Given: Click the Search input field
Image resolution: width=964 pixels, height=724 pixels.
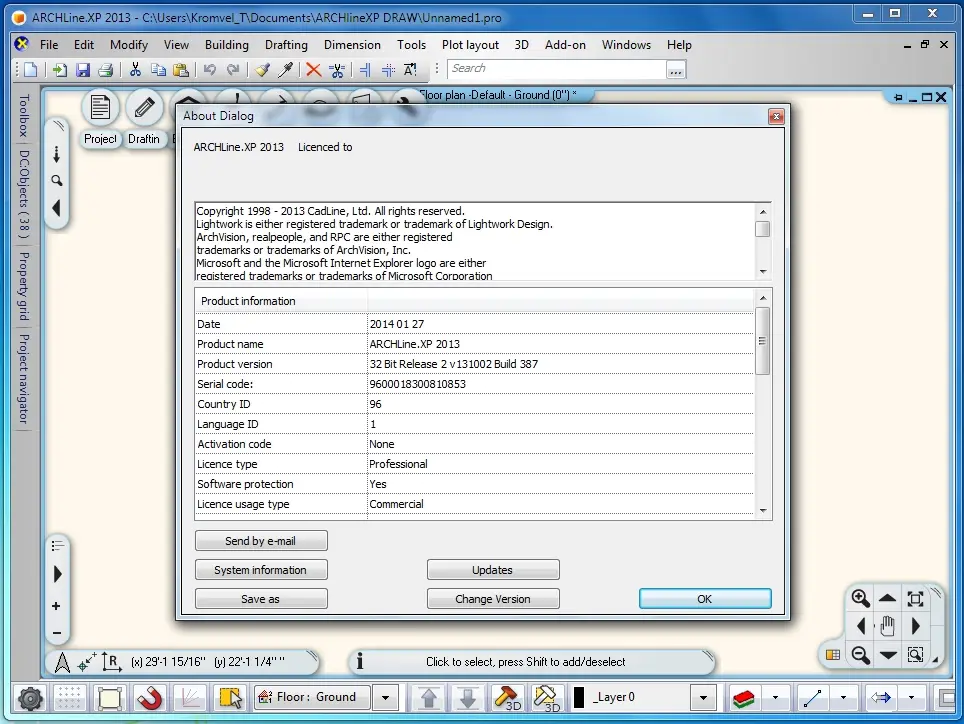Looking at the screenshot, I should point(556,69).
